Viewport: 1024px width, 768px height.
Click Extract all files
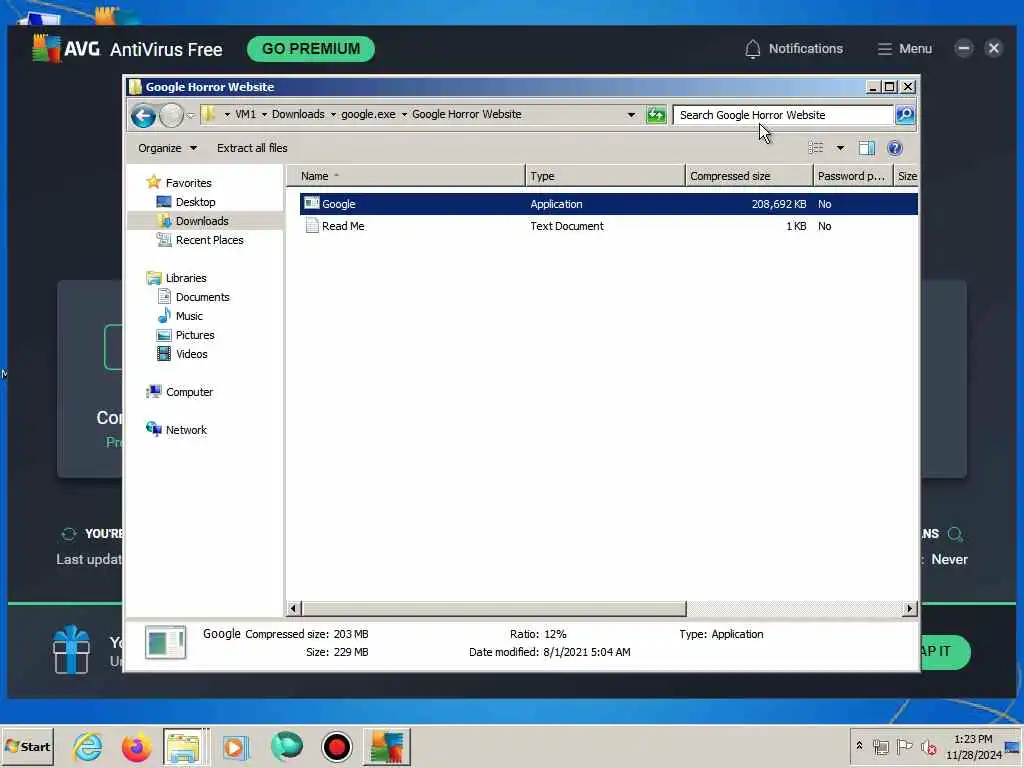tap(252, 148)
